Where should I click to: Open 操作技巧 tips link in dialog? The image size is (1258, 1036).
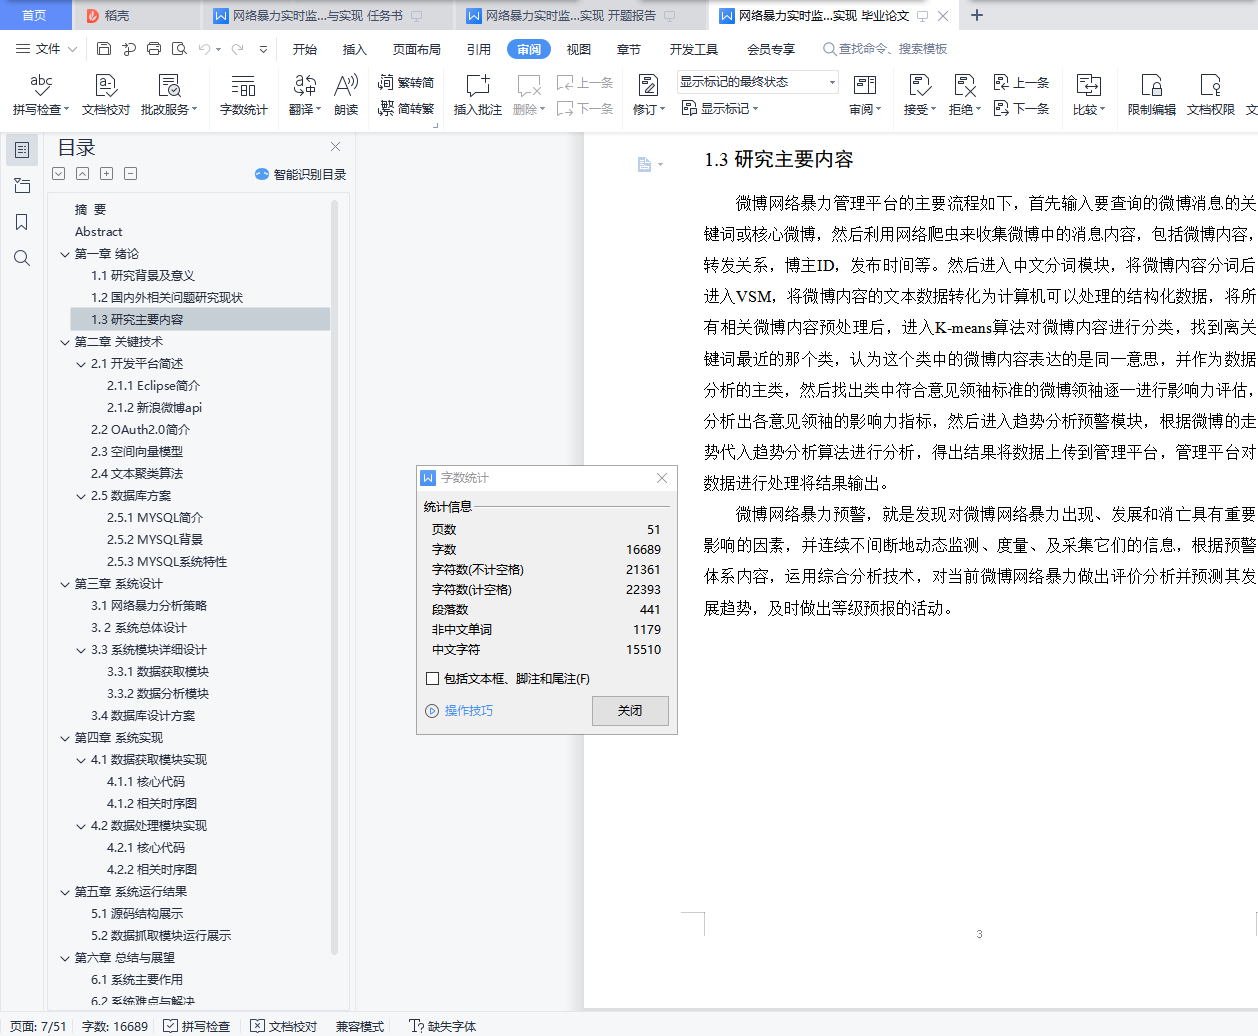click(x=459, y=711)
